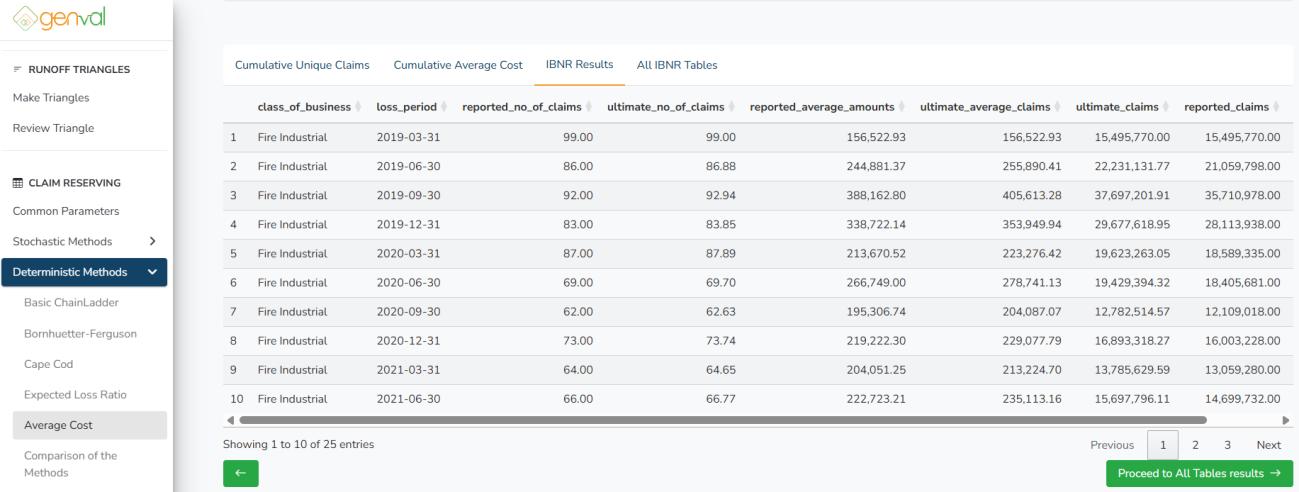Select loss period 2019-06-30 cell

tap(408, 166)
